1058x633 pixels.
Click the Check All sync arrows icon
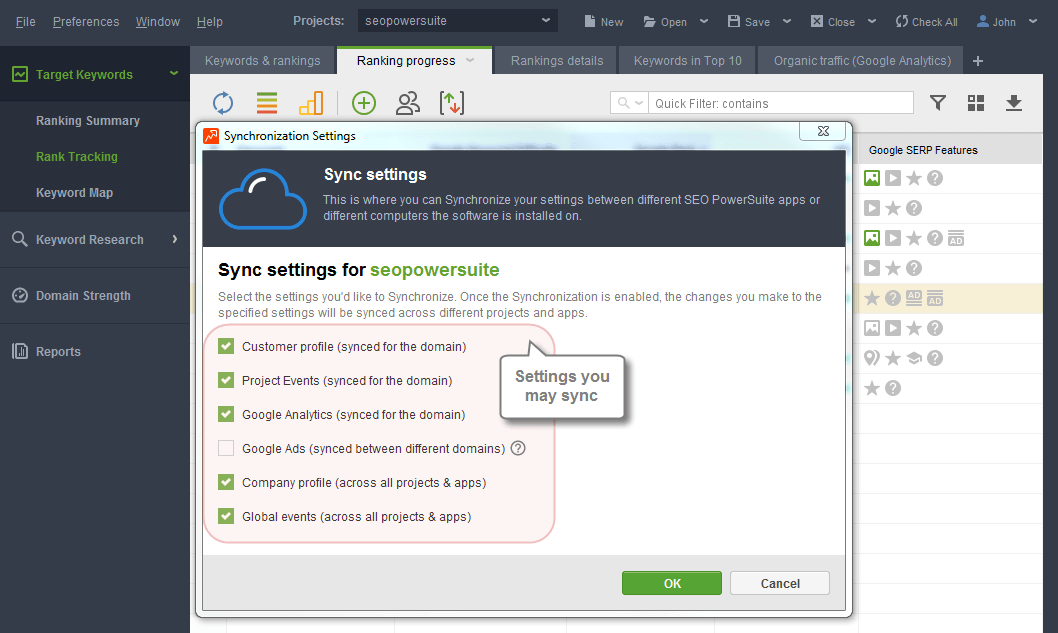pos(901,21)
